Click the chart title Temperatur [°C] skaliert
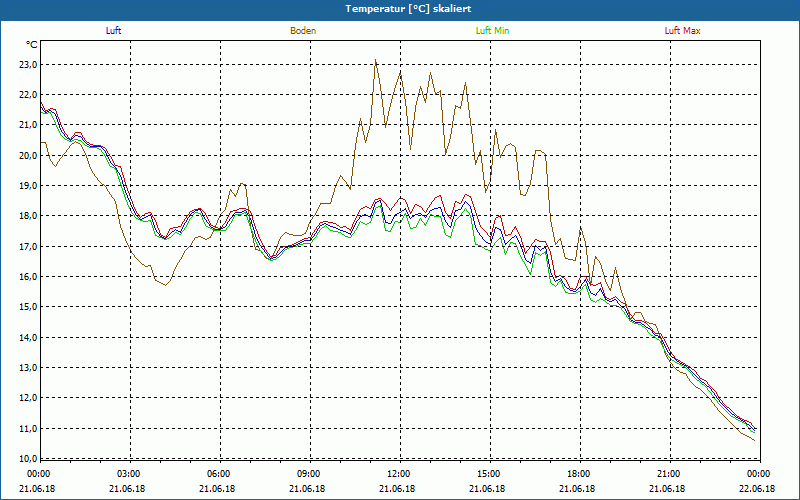The height and width of the screenshot is (500, 800). [400, 8]
